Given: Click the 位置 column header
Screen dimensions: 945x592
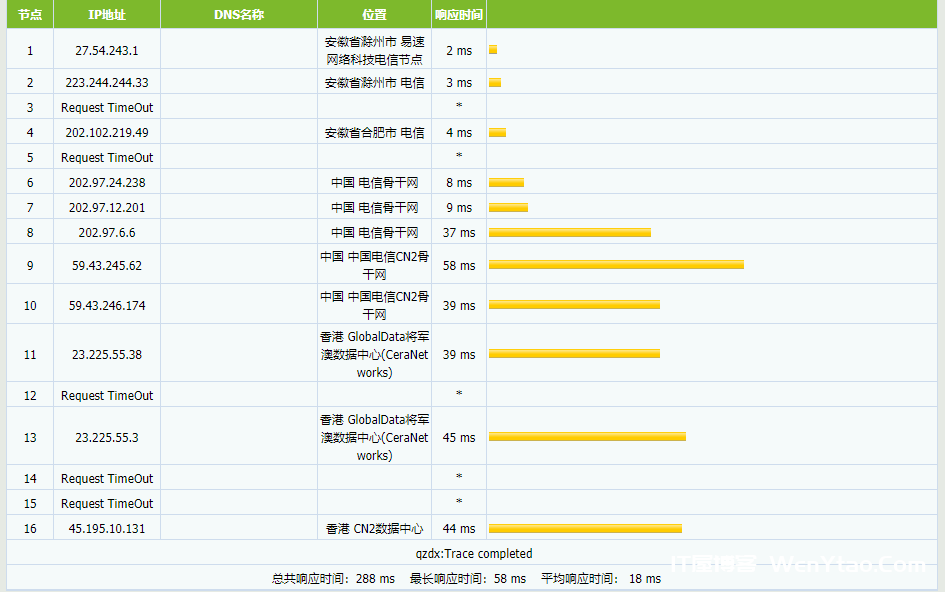Looking at the screenshot, I should pos(374,15).
